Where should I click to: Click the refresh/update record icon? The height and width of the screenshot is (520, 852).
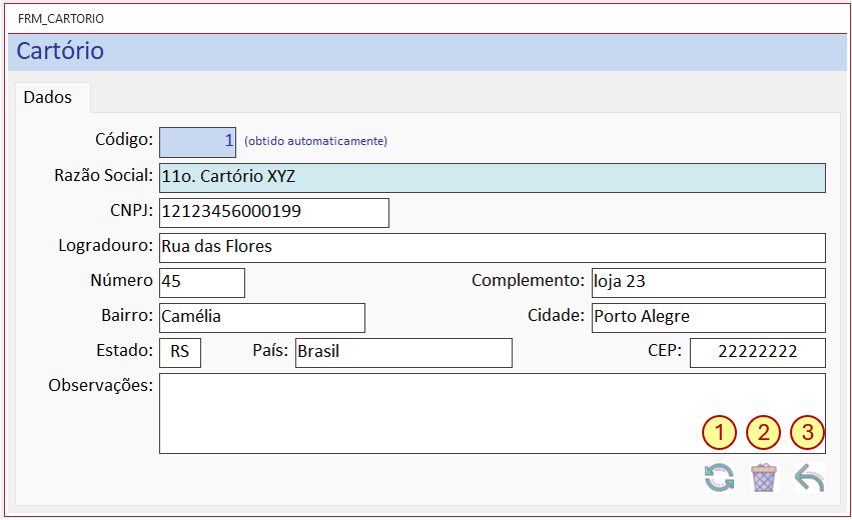coord(719,478)
